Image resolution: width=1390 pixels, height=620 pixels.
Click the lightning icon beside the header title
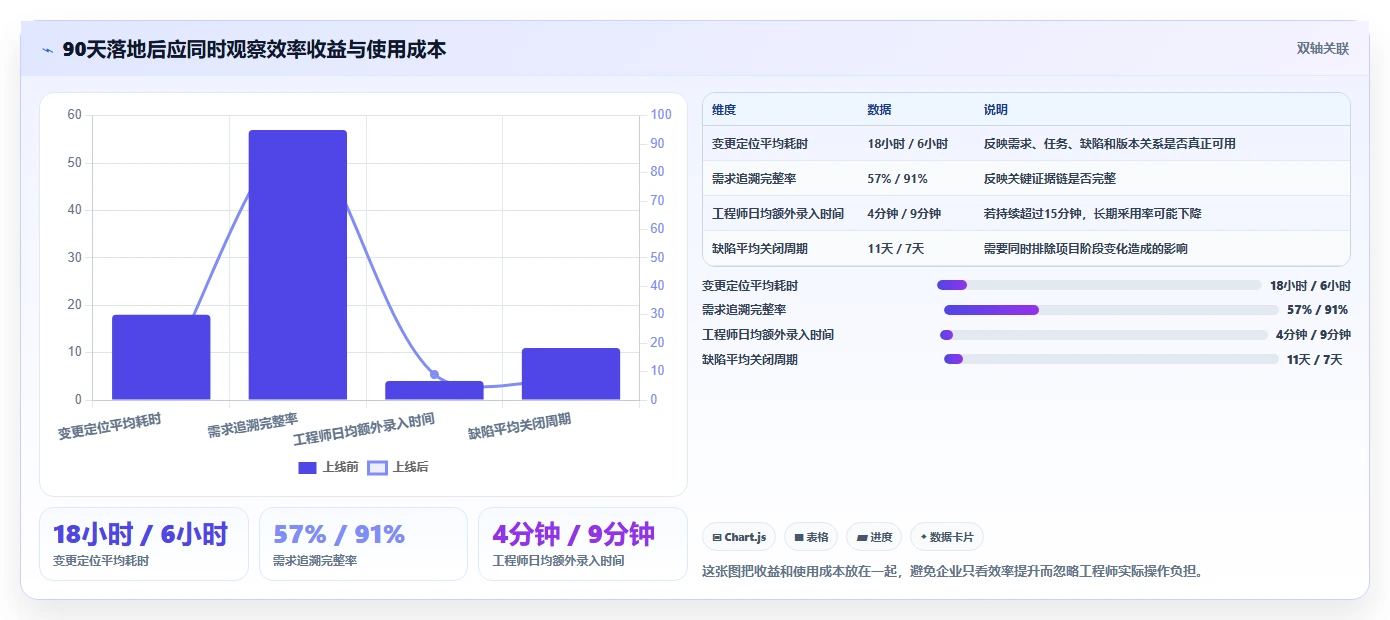click(47, 49)
